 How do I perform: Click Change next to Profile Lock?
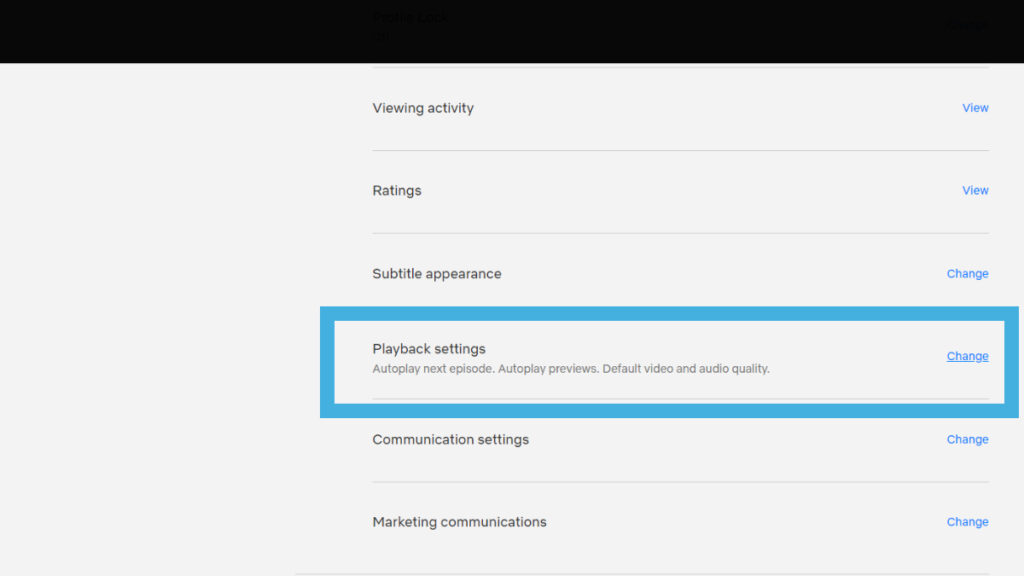[x=966, y=24]
